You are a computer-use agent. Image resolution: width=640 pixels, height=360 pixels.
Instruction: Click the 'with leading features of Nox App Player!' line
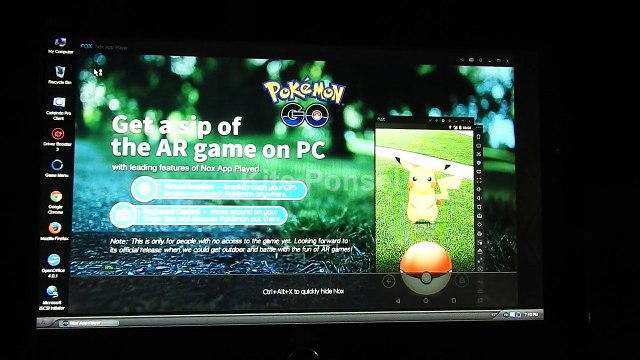[x=186, y=168]
